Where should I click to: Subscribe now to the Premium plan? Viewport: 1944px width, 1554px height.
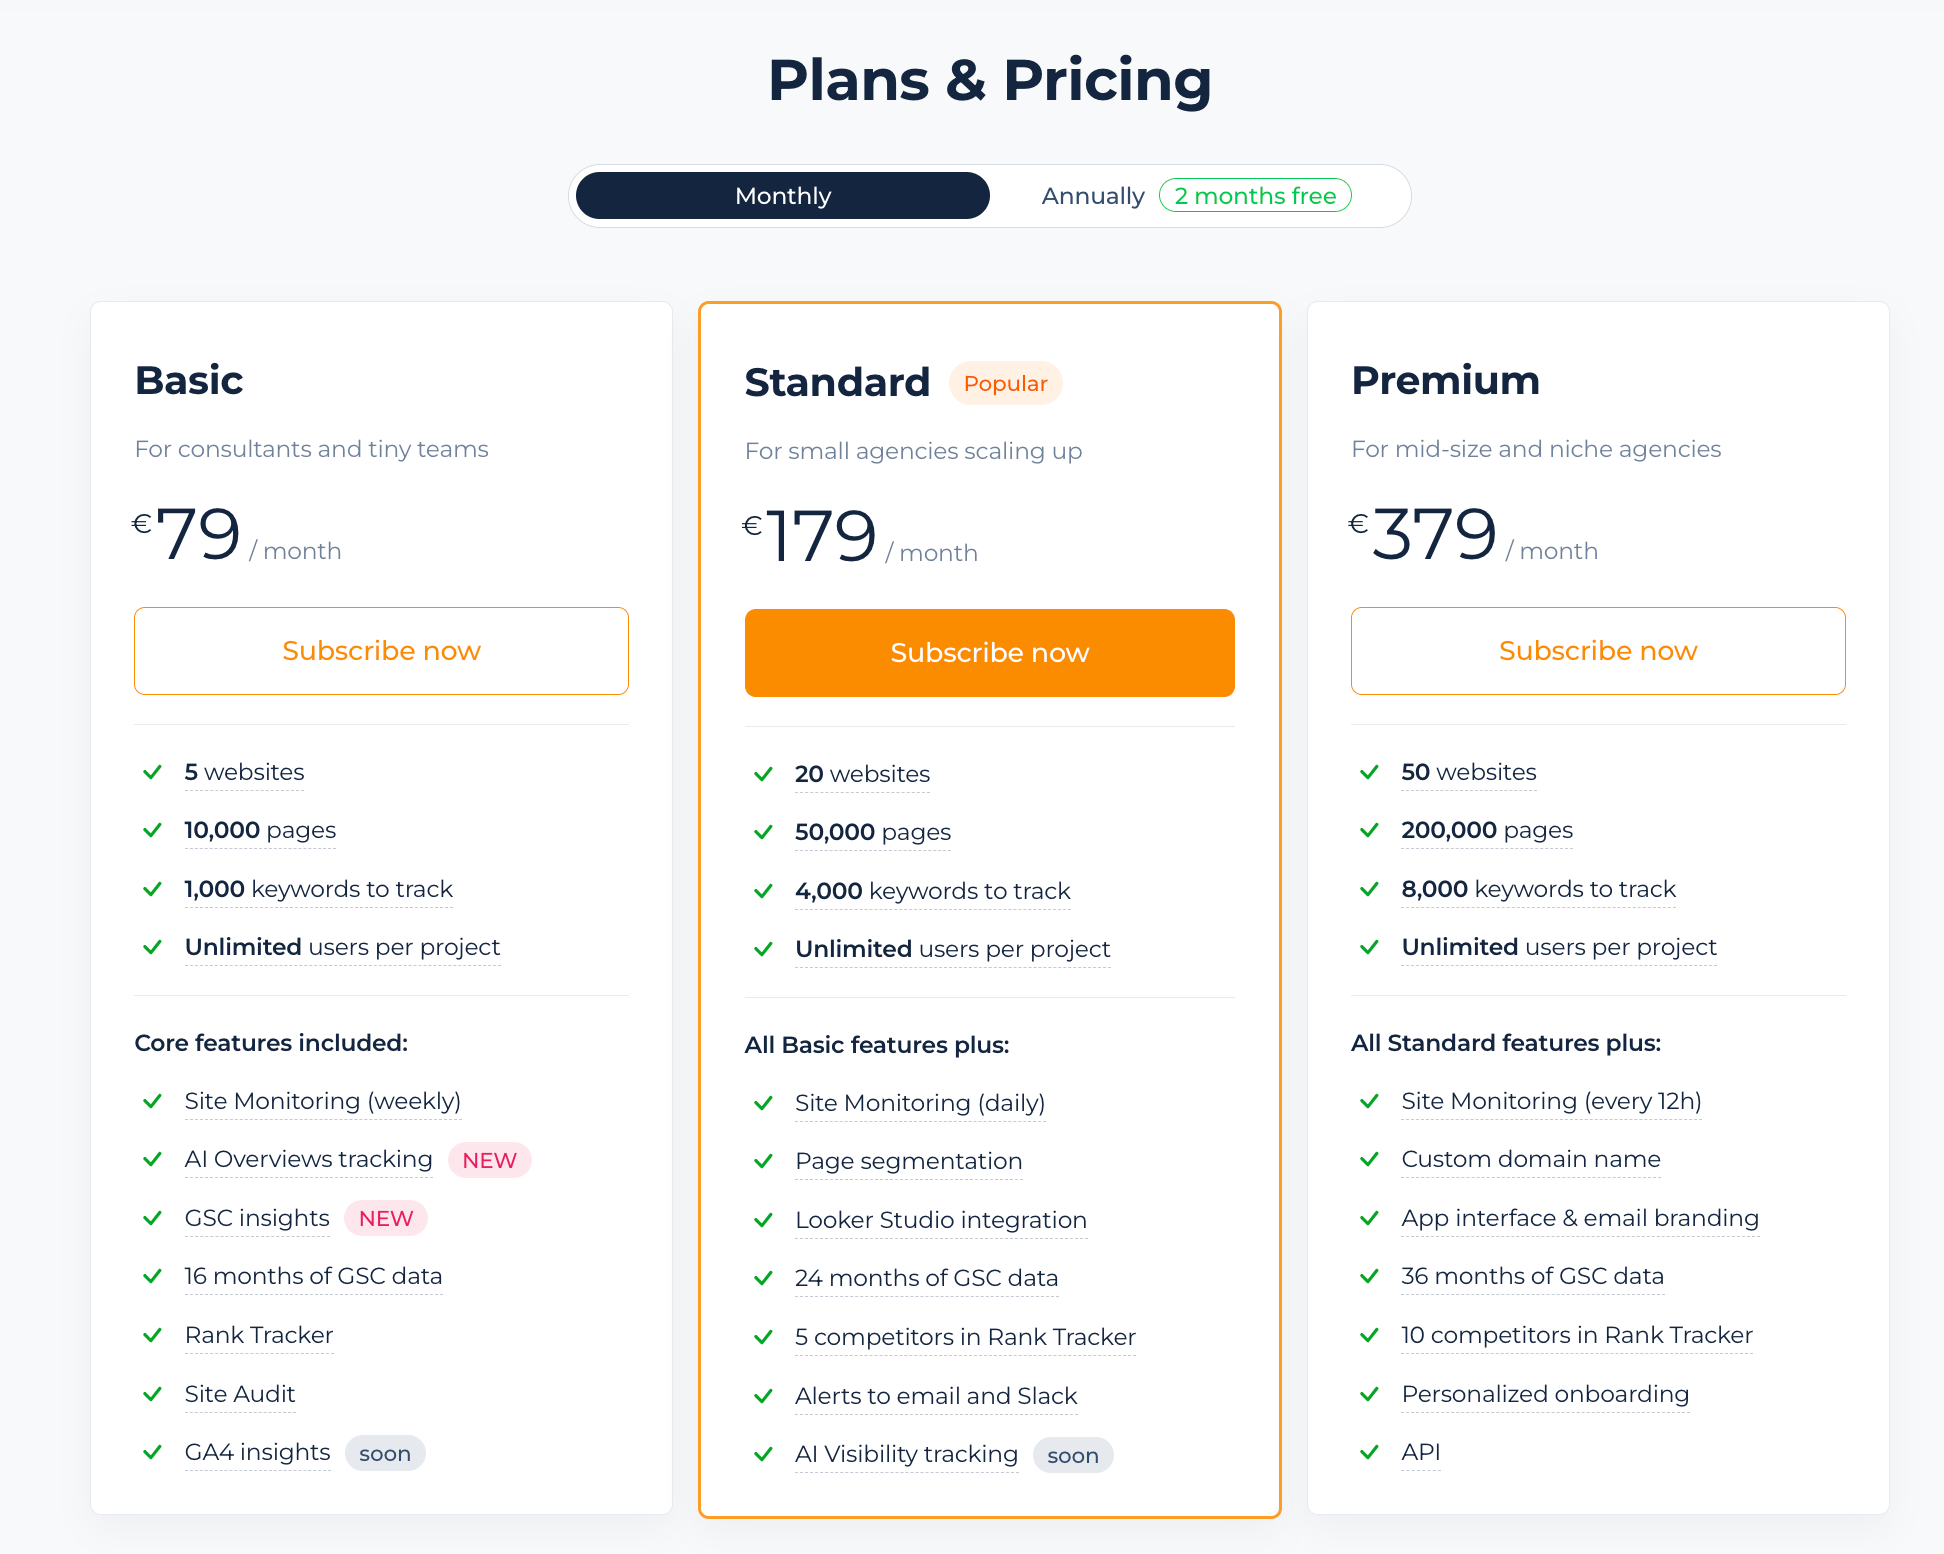click(1597, 651)
